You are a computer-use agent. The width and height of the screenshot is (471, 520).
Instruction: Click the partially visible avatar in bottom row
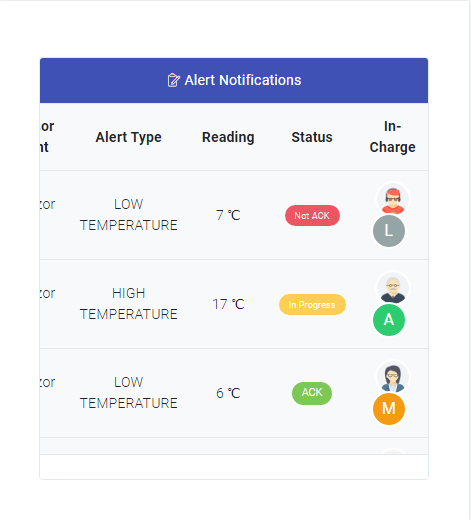pos(393,452)
